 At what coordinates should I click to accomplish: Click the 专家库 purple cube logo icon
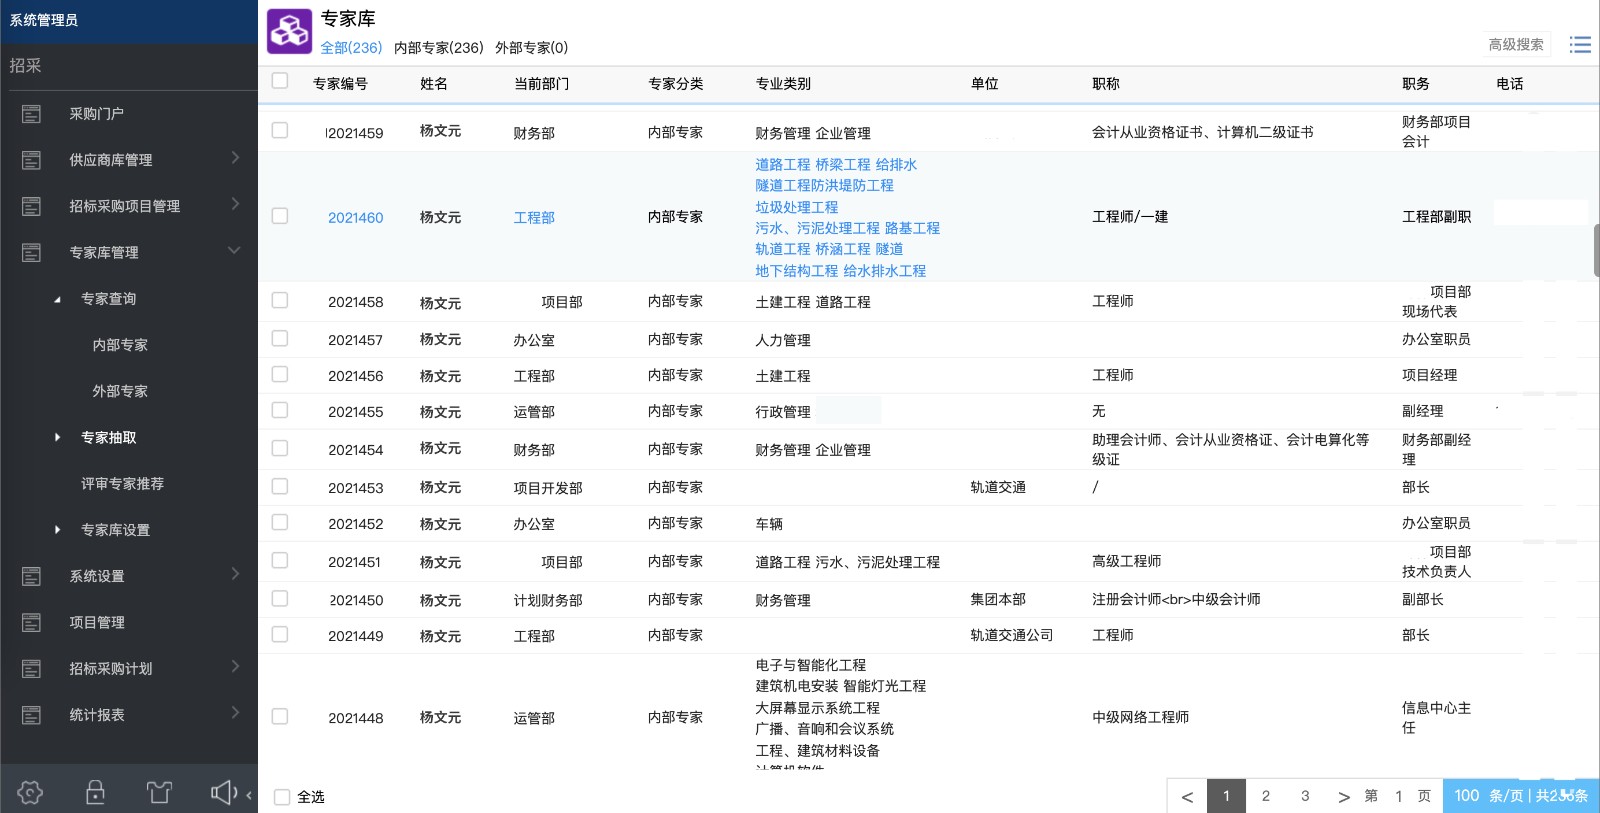click(x=289, y=31)
